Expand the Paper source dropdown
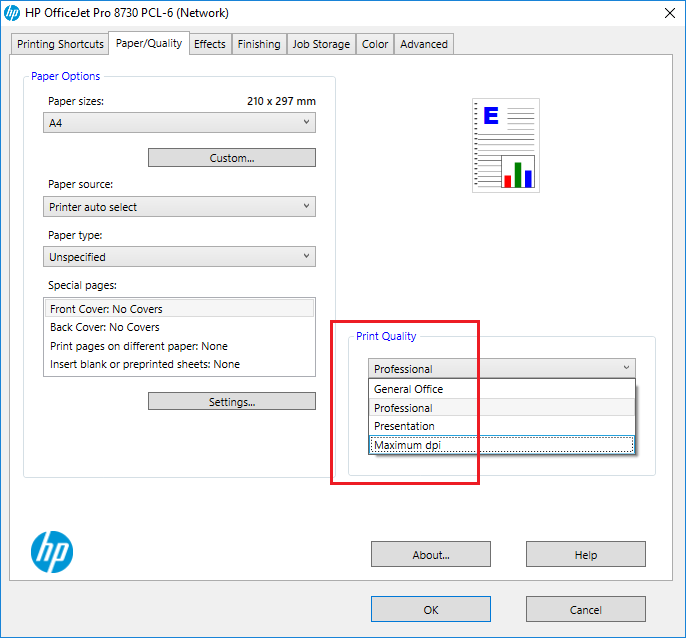Image resolution: width=686 pixels, height=638 pixels. coord(179,207)
